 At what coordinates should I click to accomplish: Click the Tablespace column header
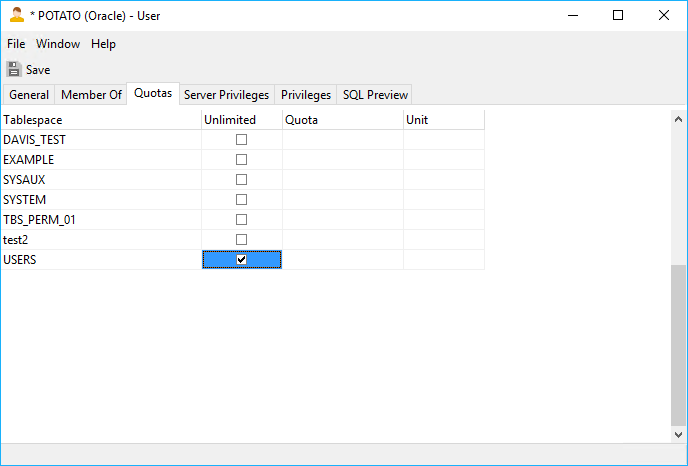pos(100,120)
